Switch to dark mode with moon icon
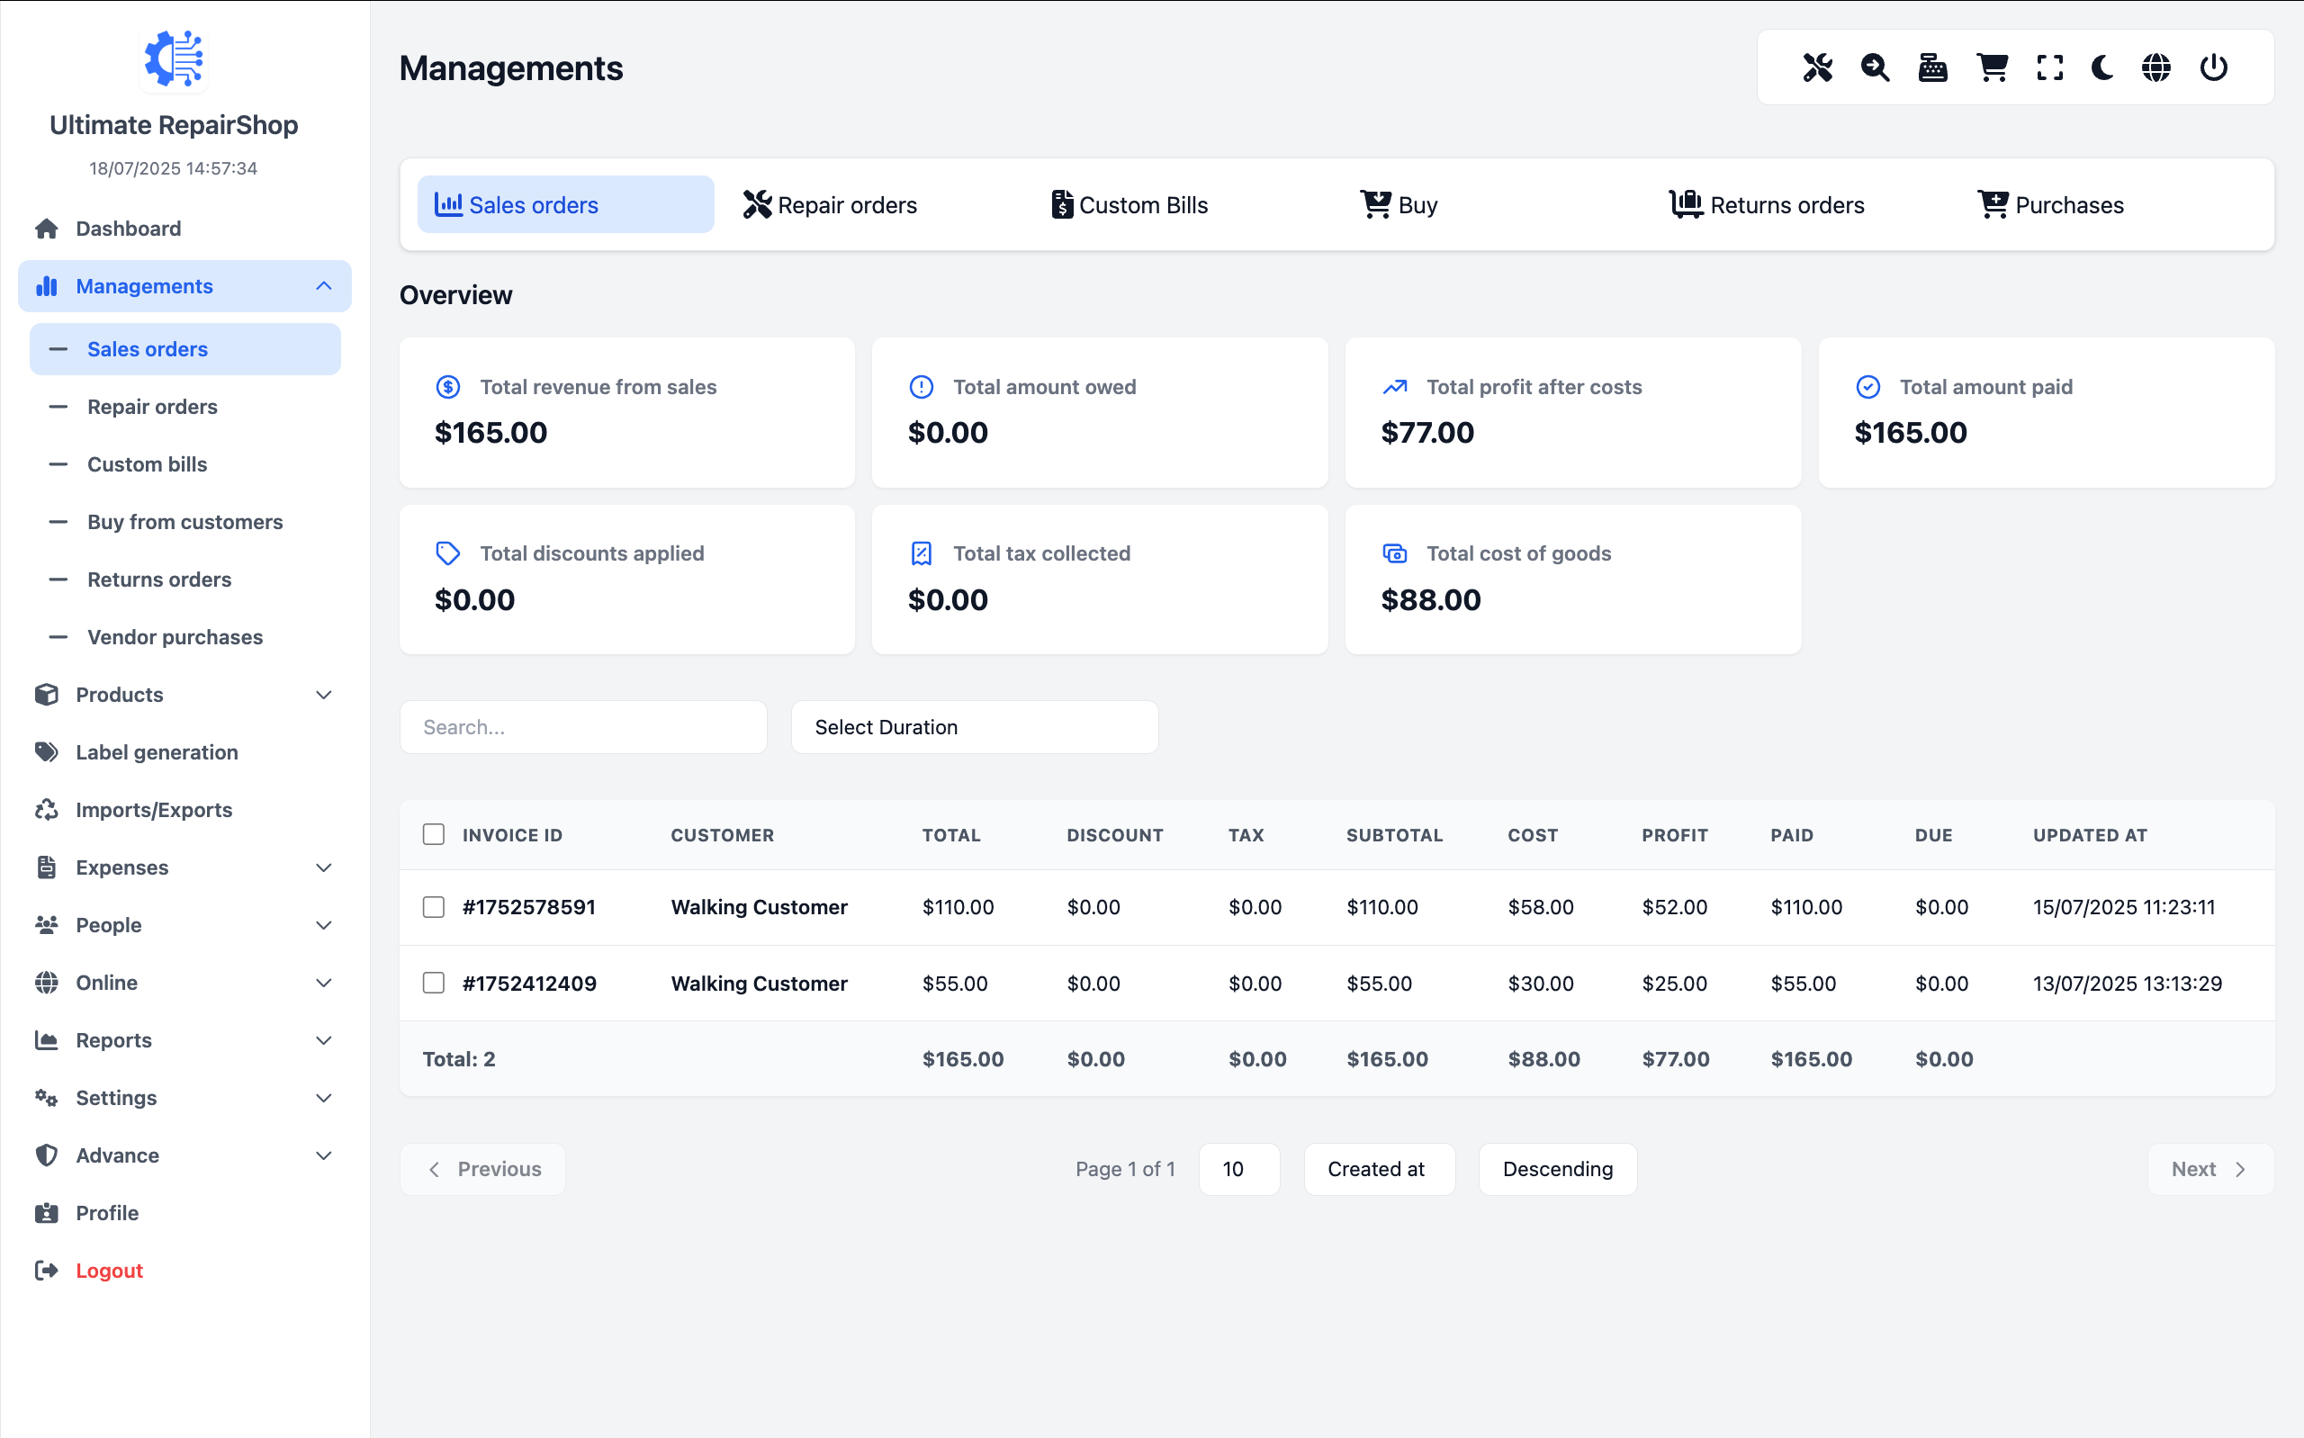Image resolution: width=2304 pixels, height=1438 pixels. (2103, 68)
